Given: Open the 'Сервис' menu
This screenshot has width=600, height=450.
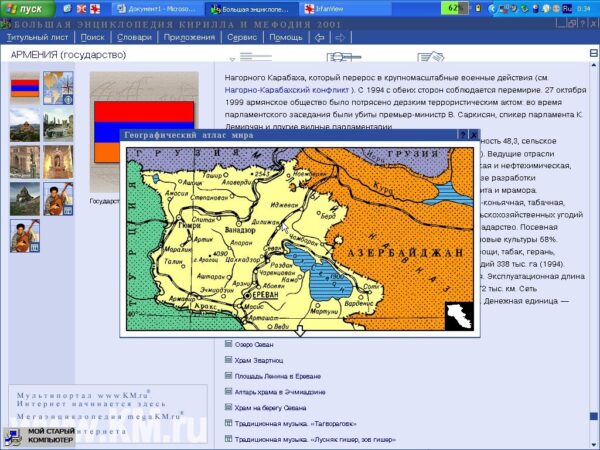Looking at the screenshot, I should tap(242, 37).
